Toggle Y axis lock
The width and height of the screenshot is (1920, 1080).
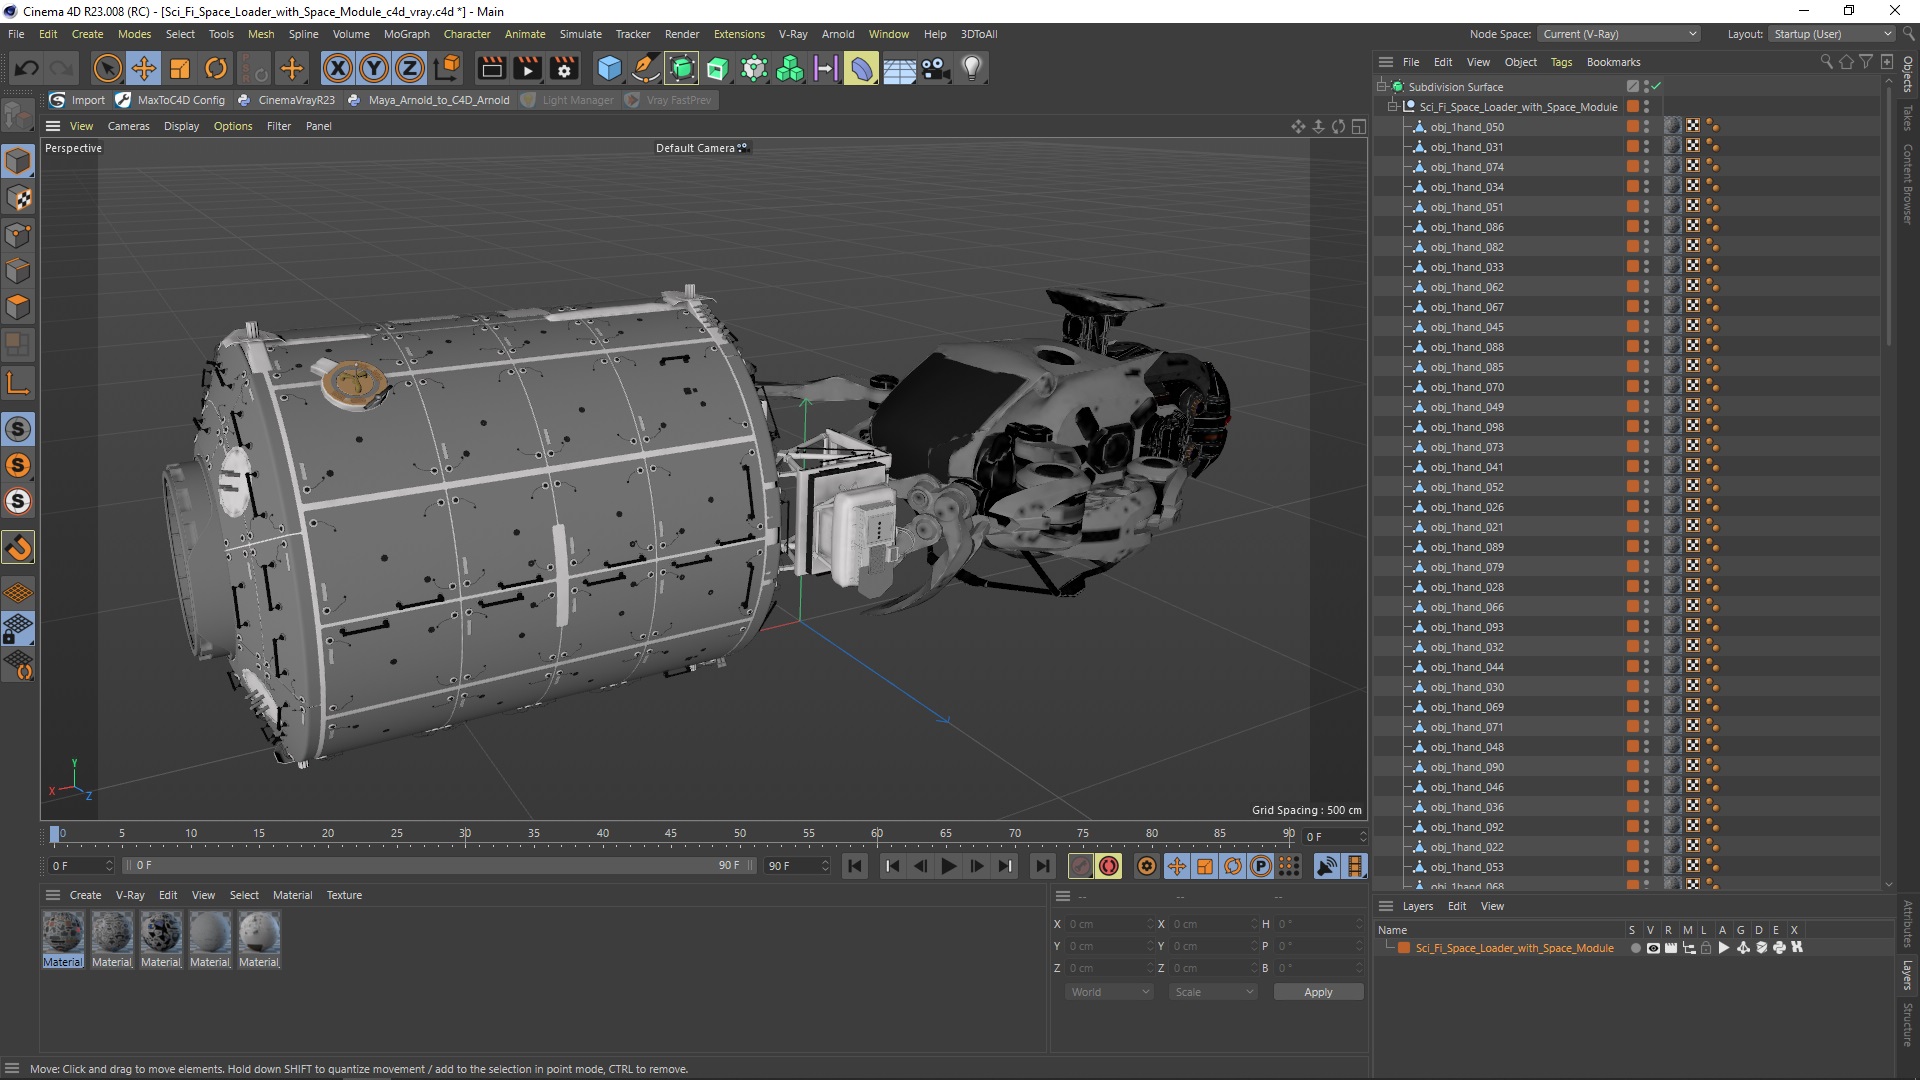point(374,68)
